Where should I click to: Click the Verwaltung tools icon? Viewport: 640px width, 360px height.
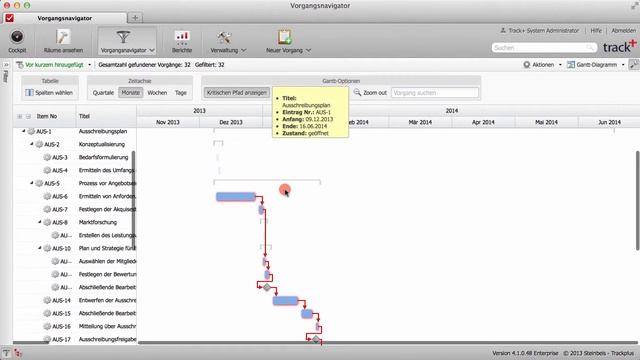click(224, 37)
